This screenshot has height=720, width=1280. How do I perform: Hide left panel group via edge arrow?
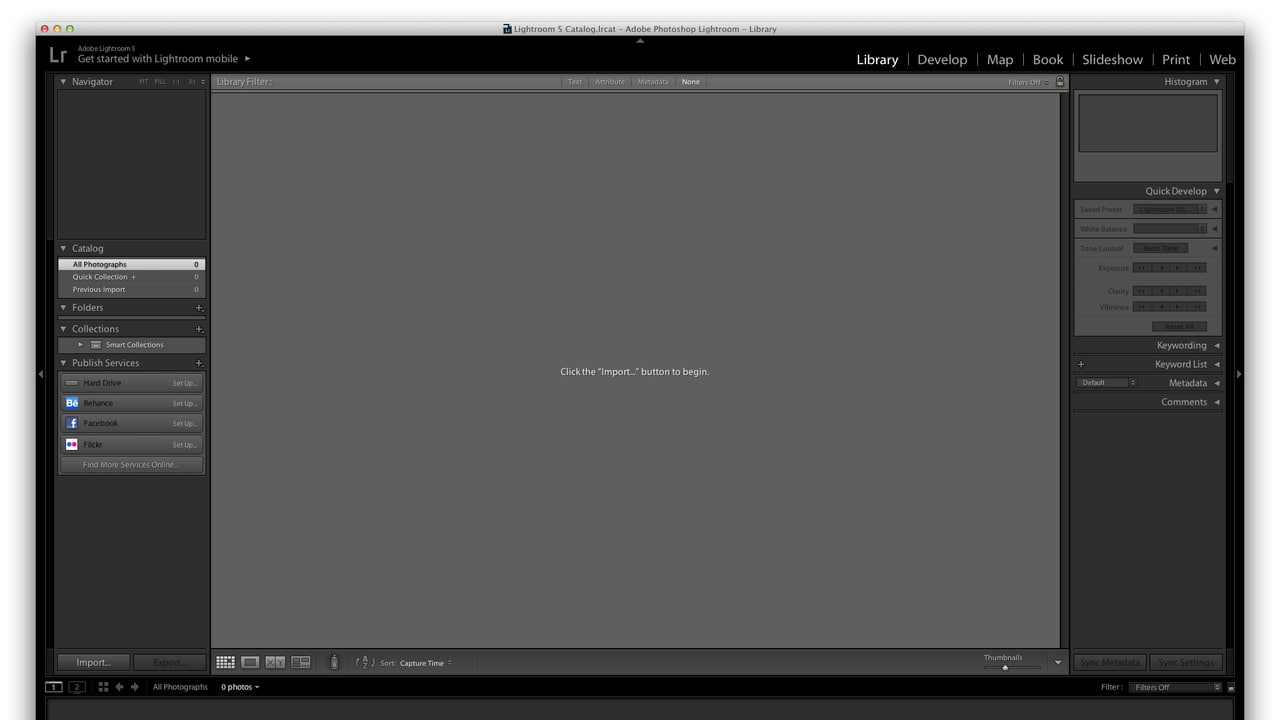40,374
